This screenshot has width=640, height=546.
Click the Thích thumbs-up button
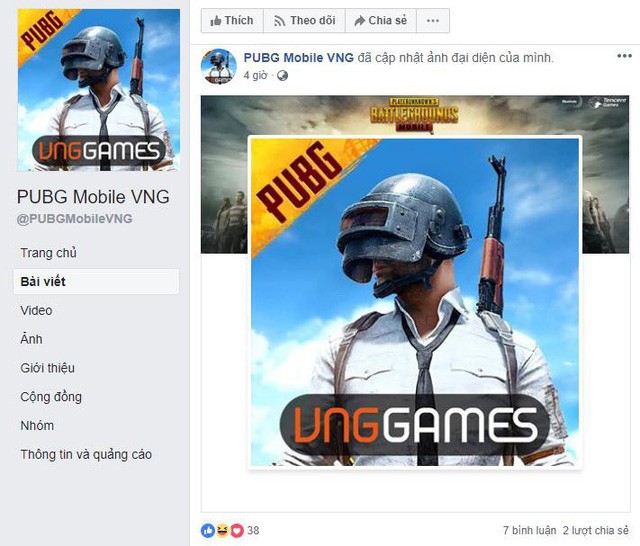[x=232, y=20]
